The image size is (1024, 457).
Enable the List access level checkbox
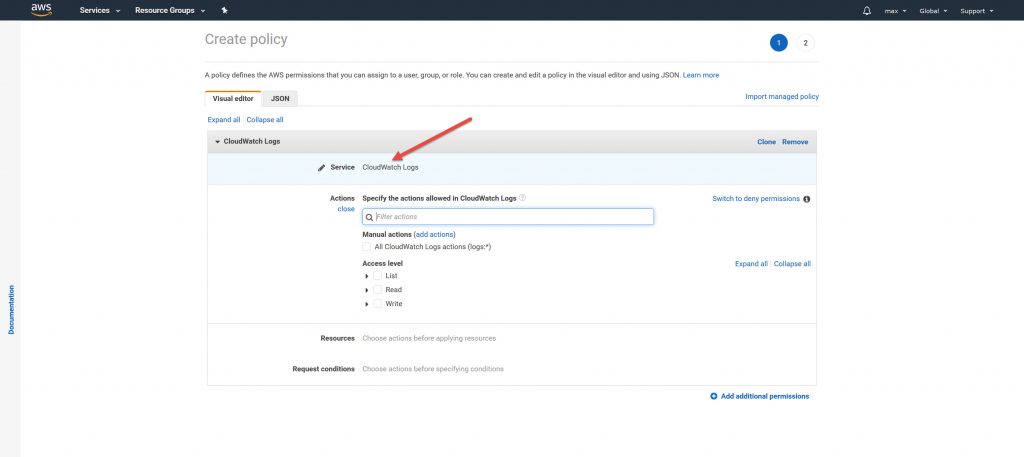click(378, 275)
